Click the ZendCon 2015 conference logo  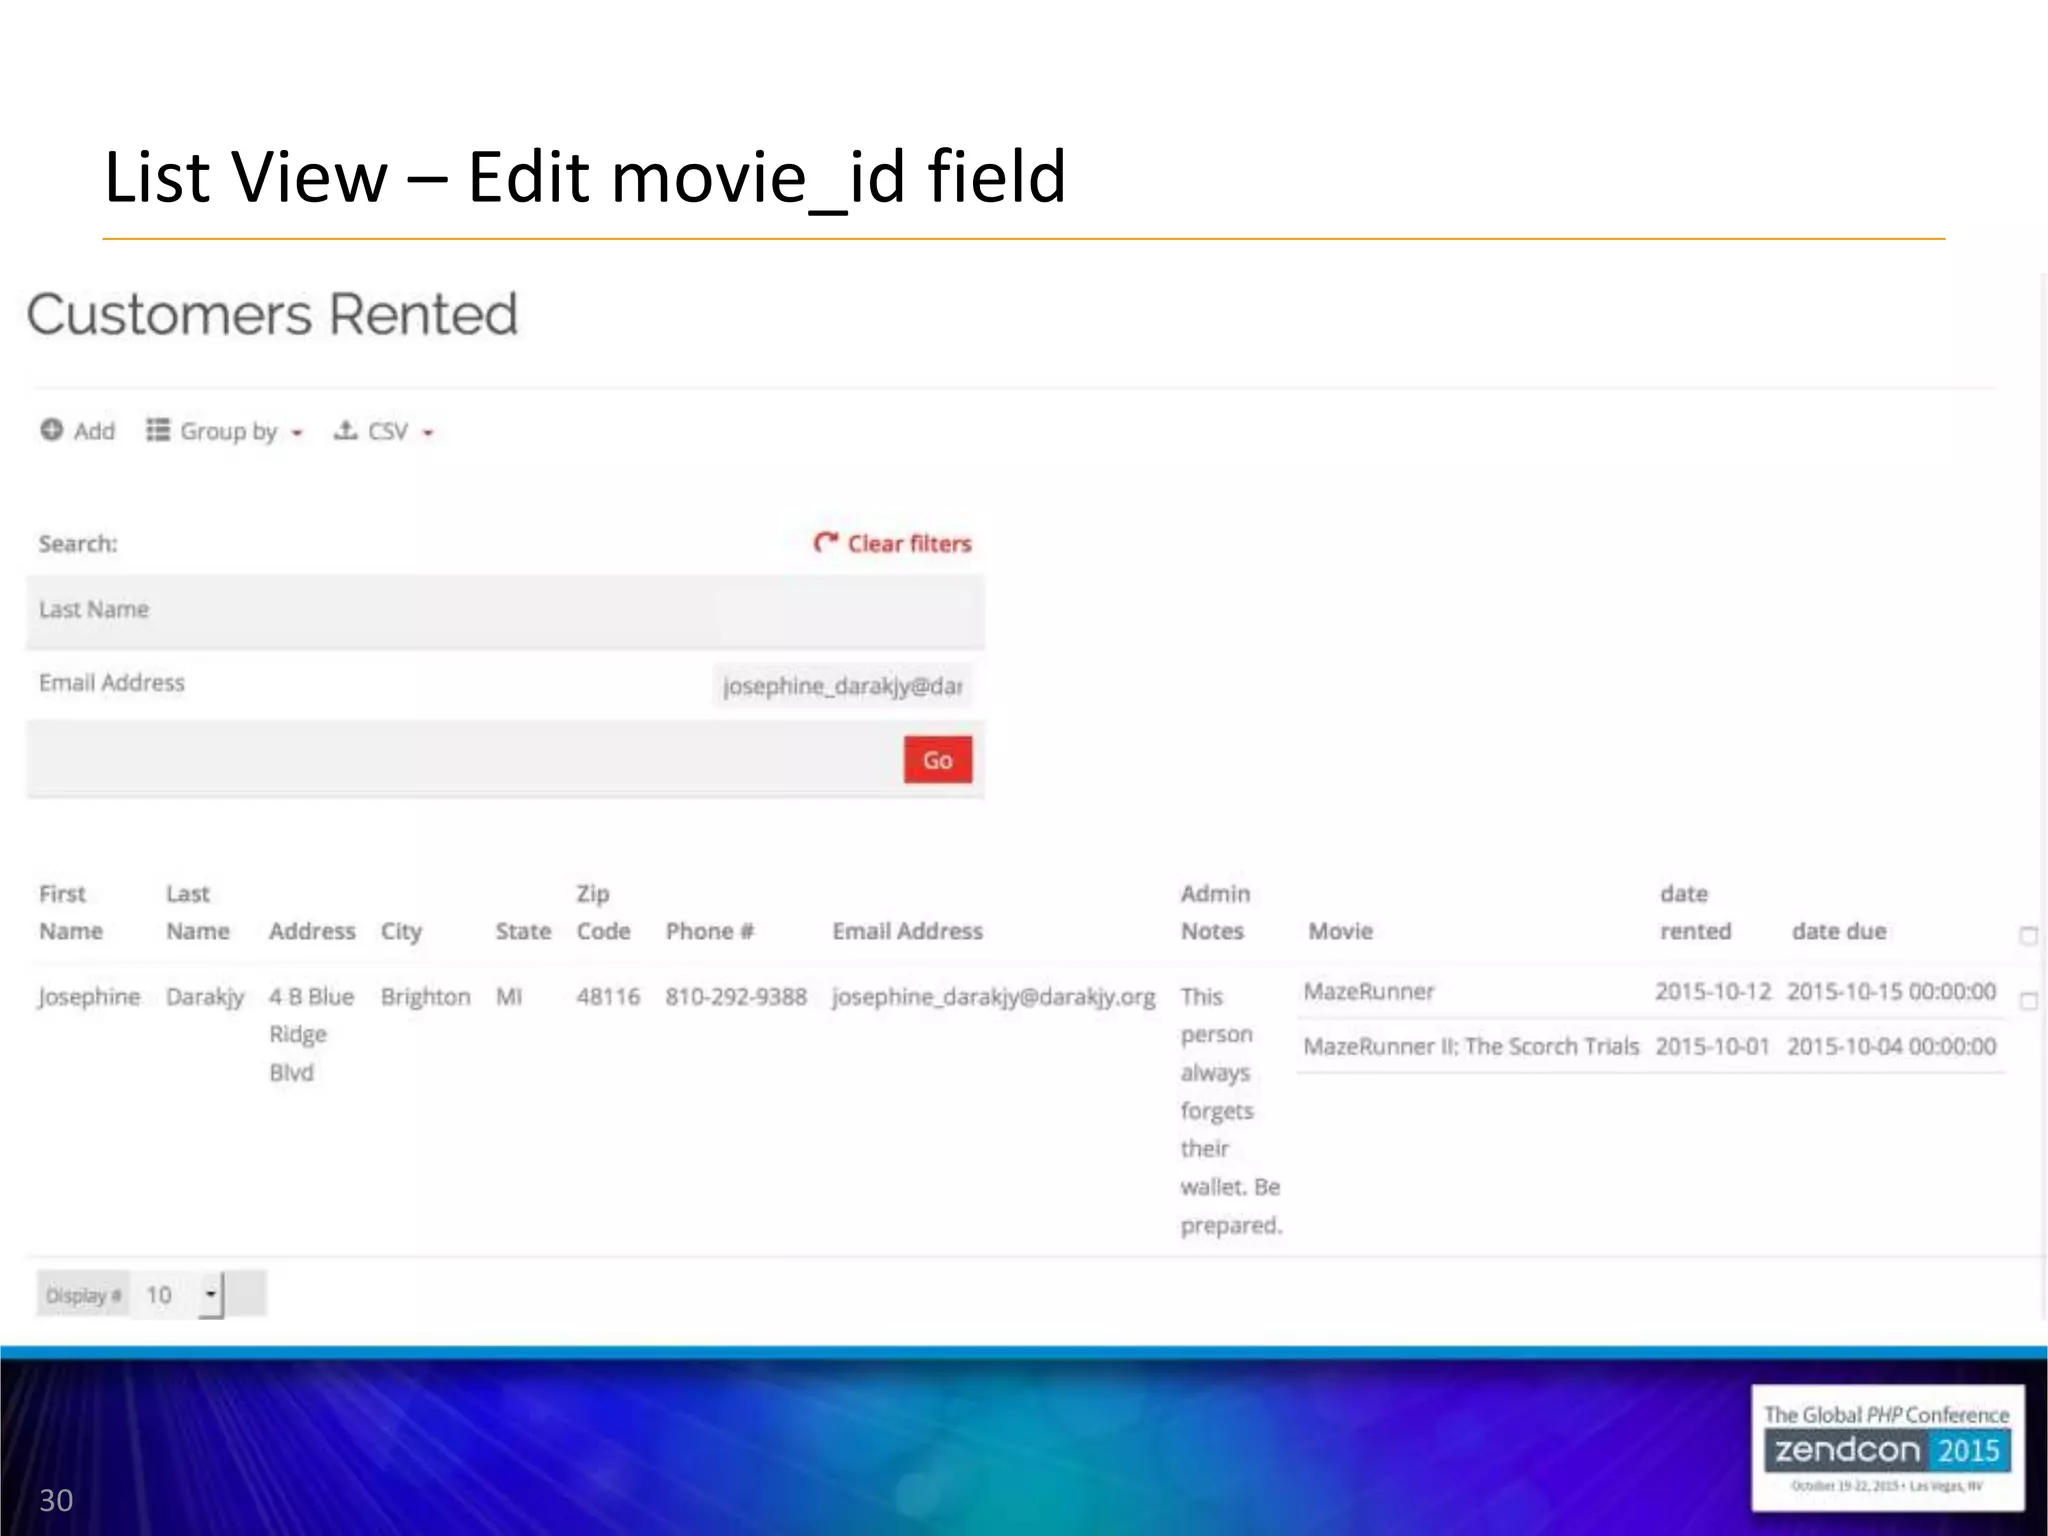point(1887,1448)
